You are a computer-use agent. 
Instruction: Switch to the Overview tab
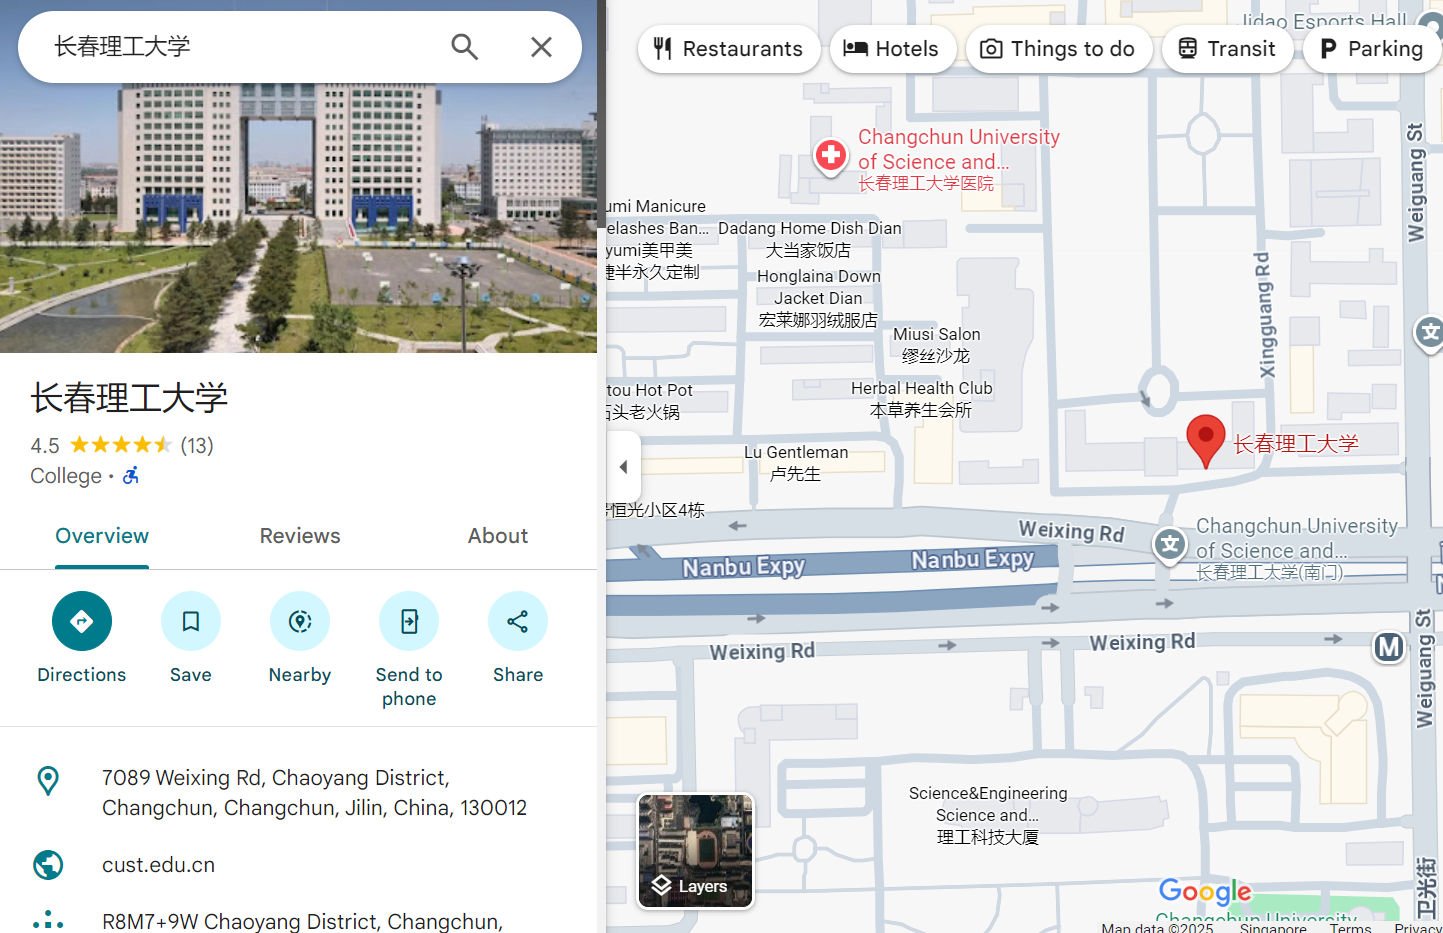click(102, 536)
